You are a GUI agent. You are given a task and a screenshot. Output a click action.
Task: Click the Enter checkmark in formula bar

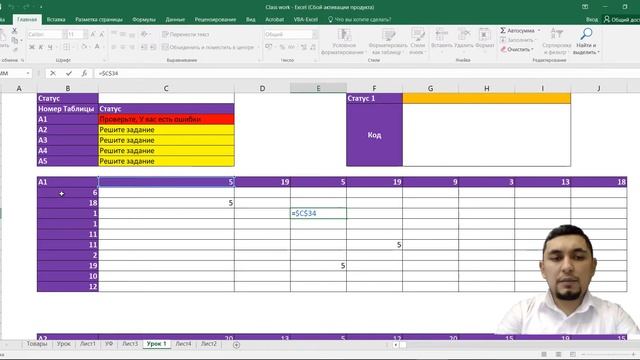(69, 73)
